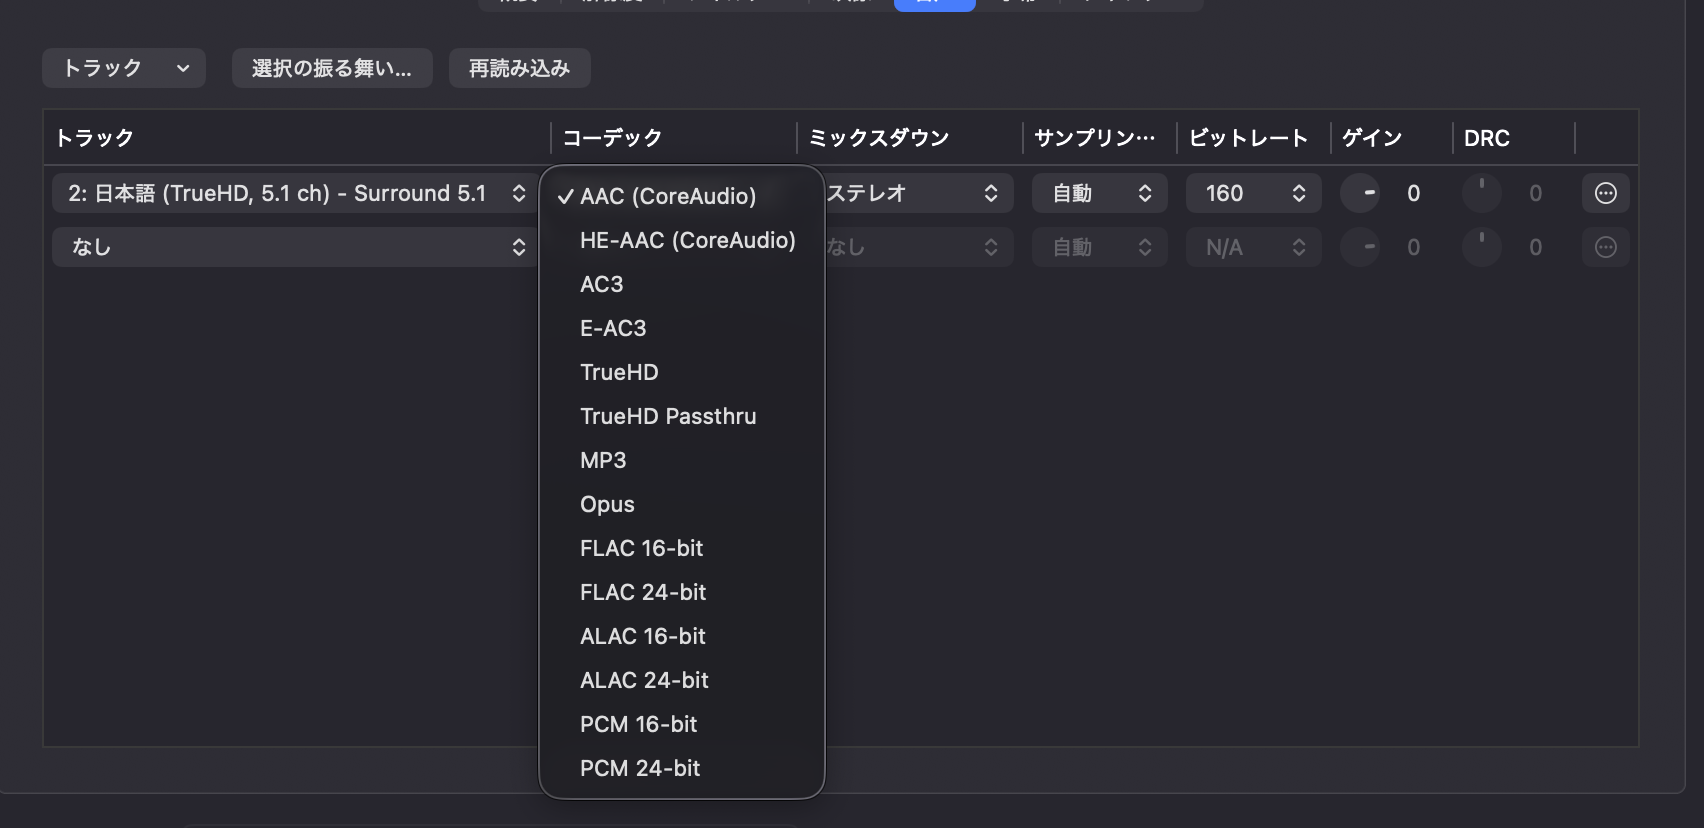Choose AC3 from codec list
The image size is (1704, 828).
click(602, 284)
